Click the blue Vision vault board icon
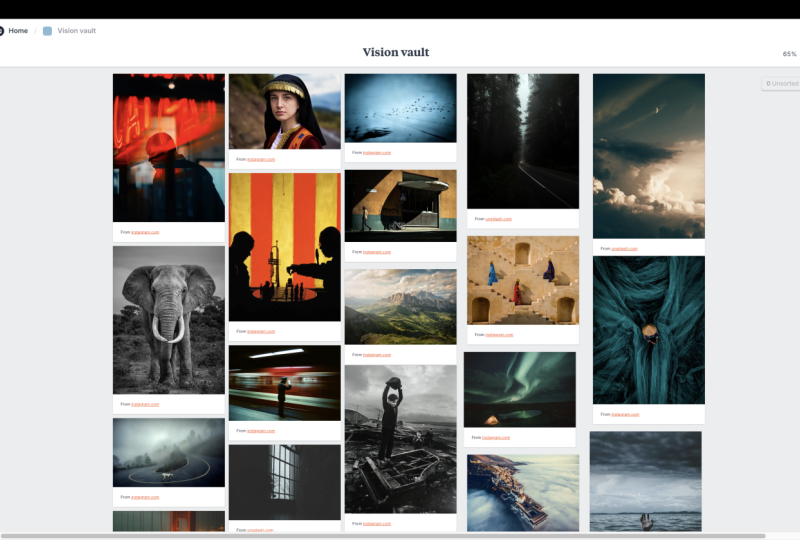 click(47, 31)
